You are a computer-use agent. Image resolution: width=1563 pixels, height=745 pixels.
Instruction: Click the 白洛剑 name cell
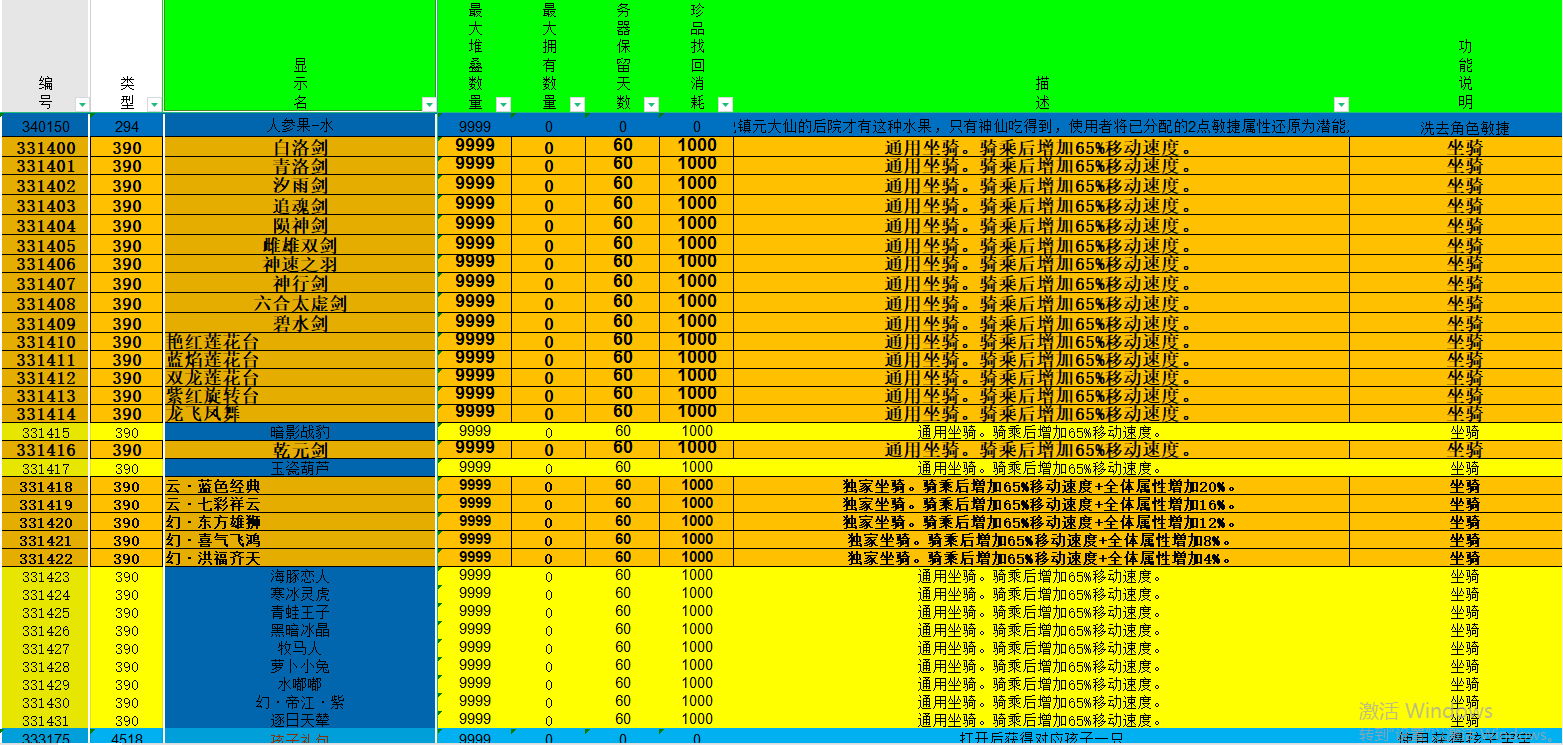pos(300,148)
